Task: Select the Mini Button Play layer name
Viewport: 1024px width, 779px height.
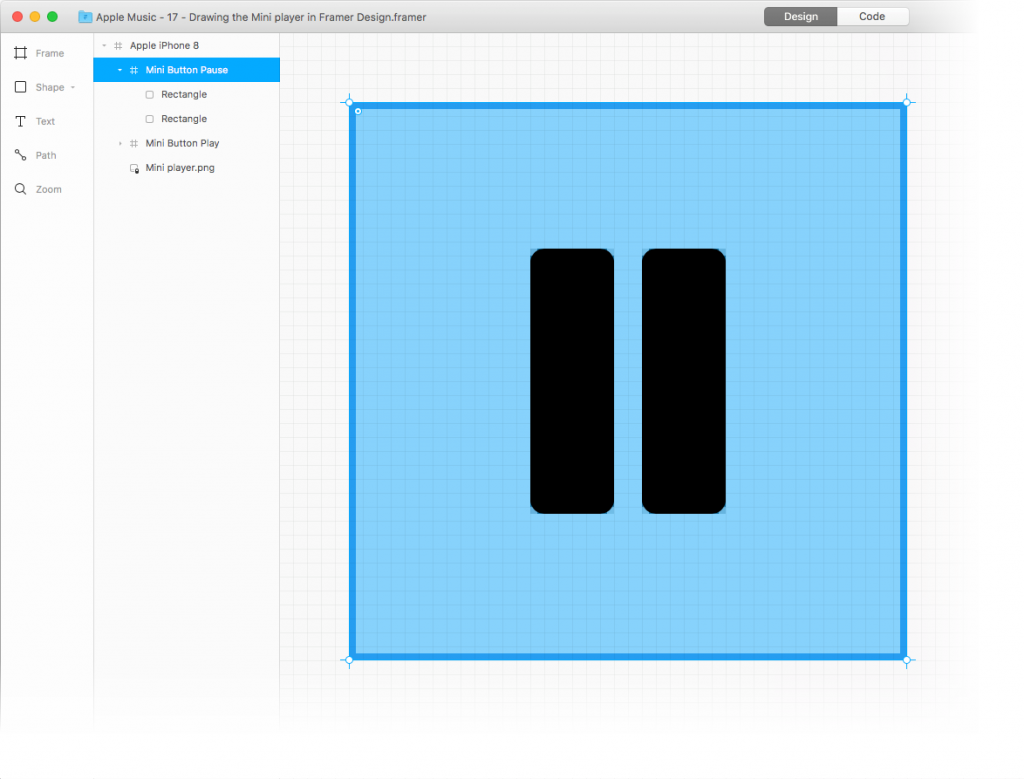Action: tap(182, 143)
